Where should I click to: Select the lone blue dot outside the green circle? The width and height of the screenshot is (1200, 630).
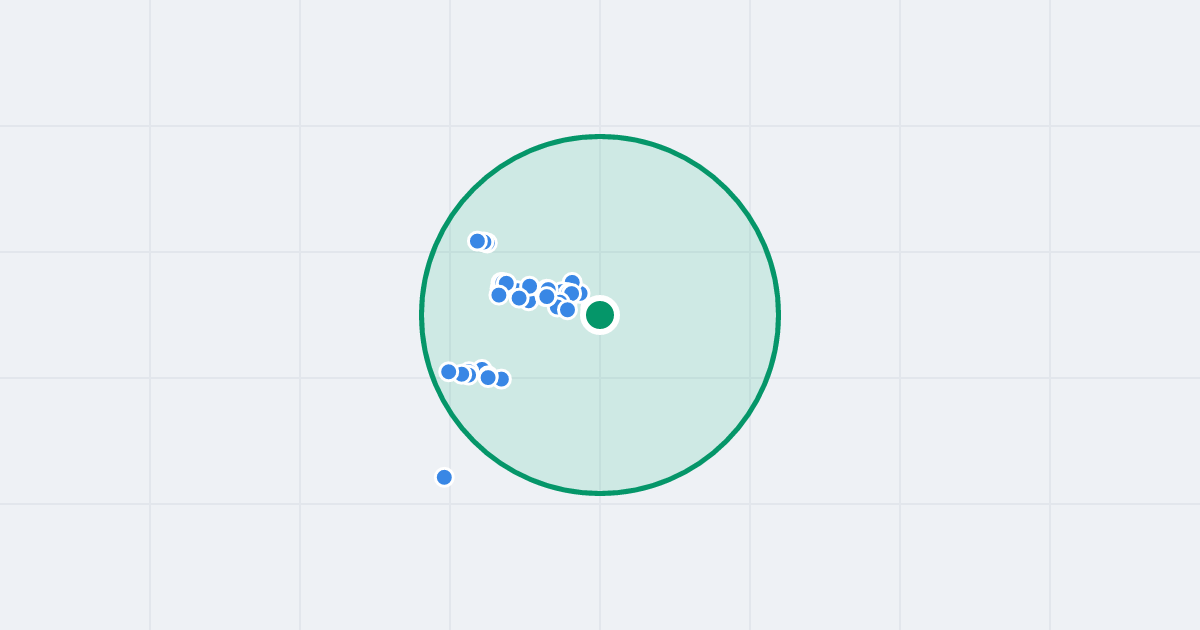click(x=444, y=477)
